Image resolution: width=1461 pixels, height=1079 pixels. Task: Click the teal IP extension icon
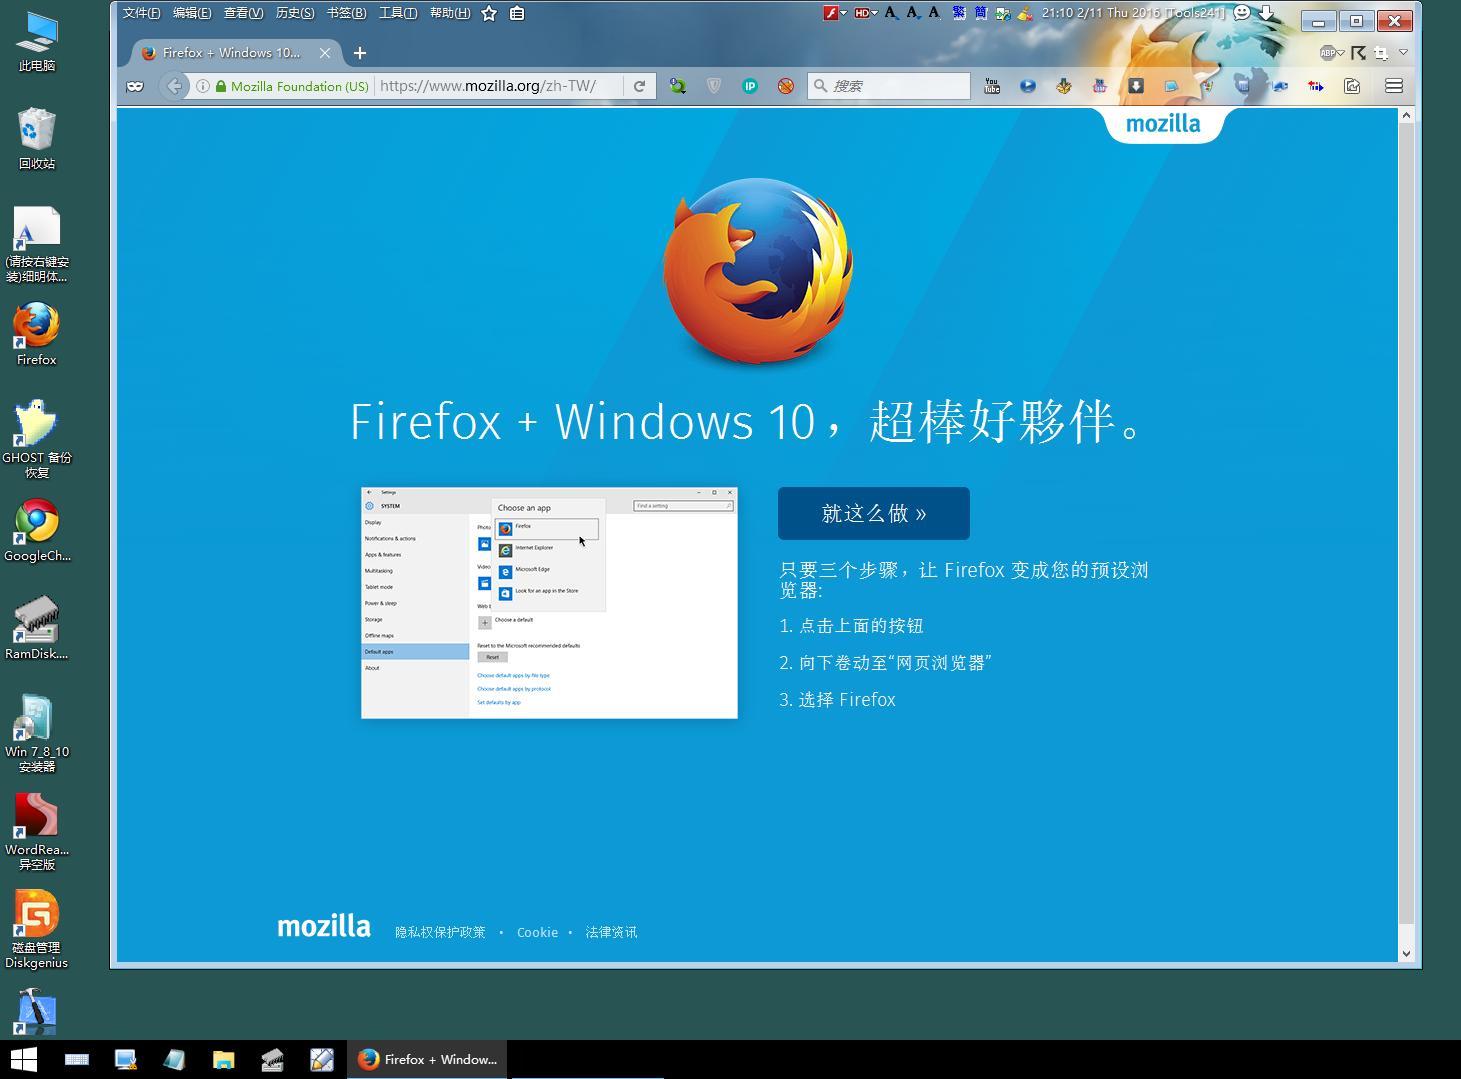pos(750,86)
